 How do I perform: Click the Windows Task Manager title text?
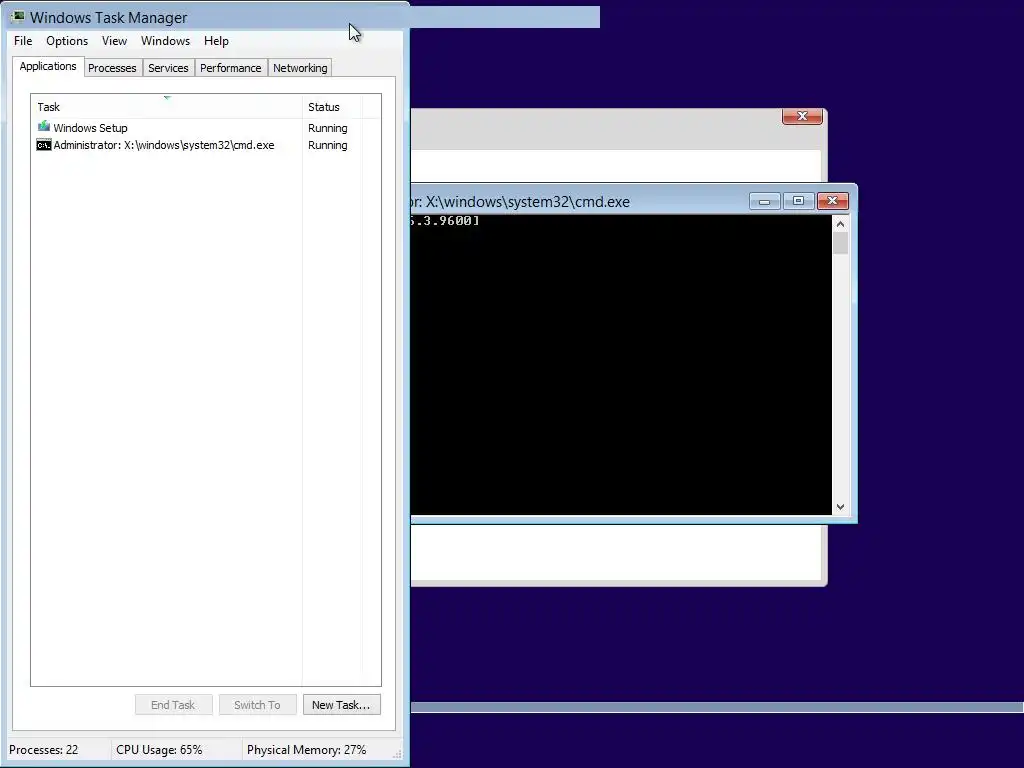[108, 18]
